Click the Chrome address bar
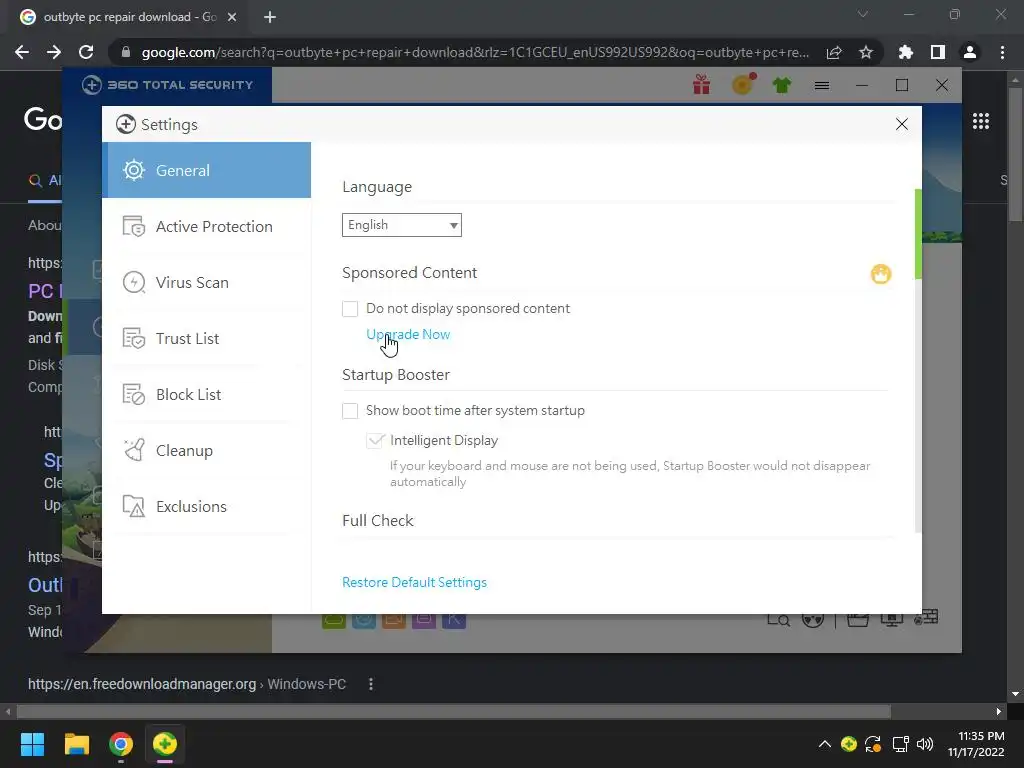 [x=475, y=52]
